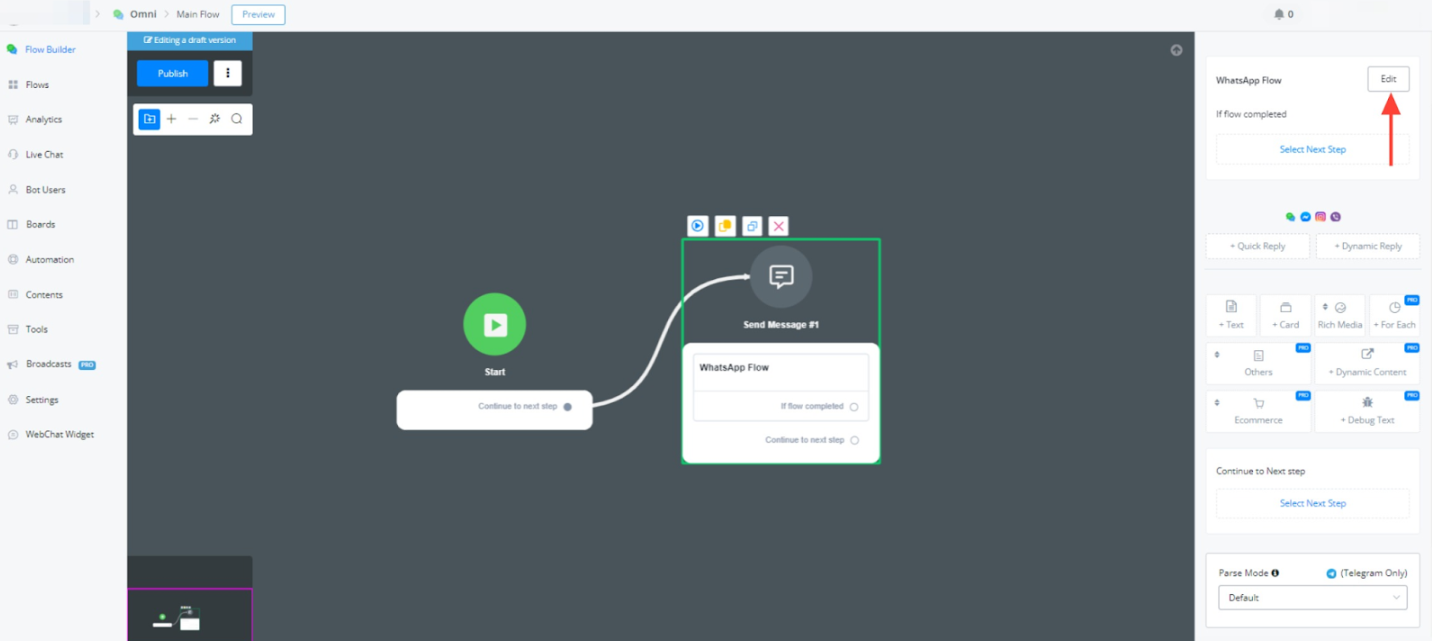
Task: Click the auto-arrange magic wand icon
Action: pyautogui.click(x=215, y=119)
